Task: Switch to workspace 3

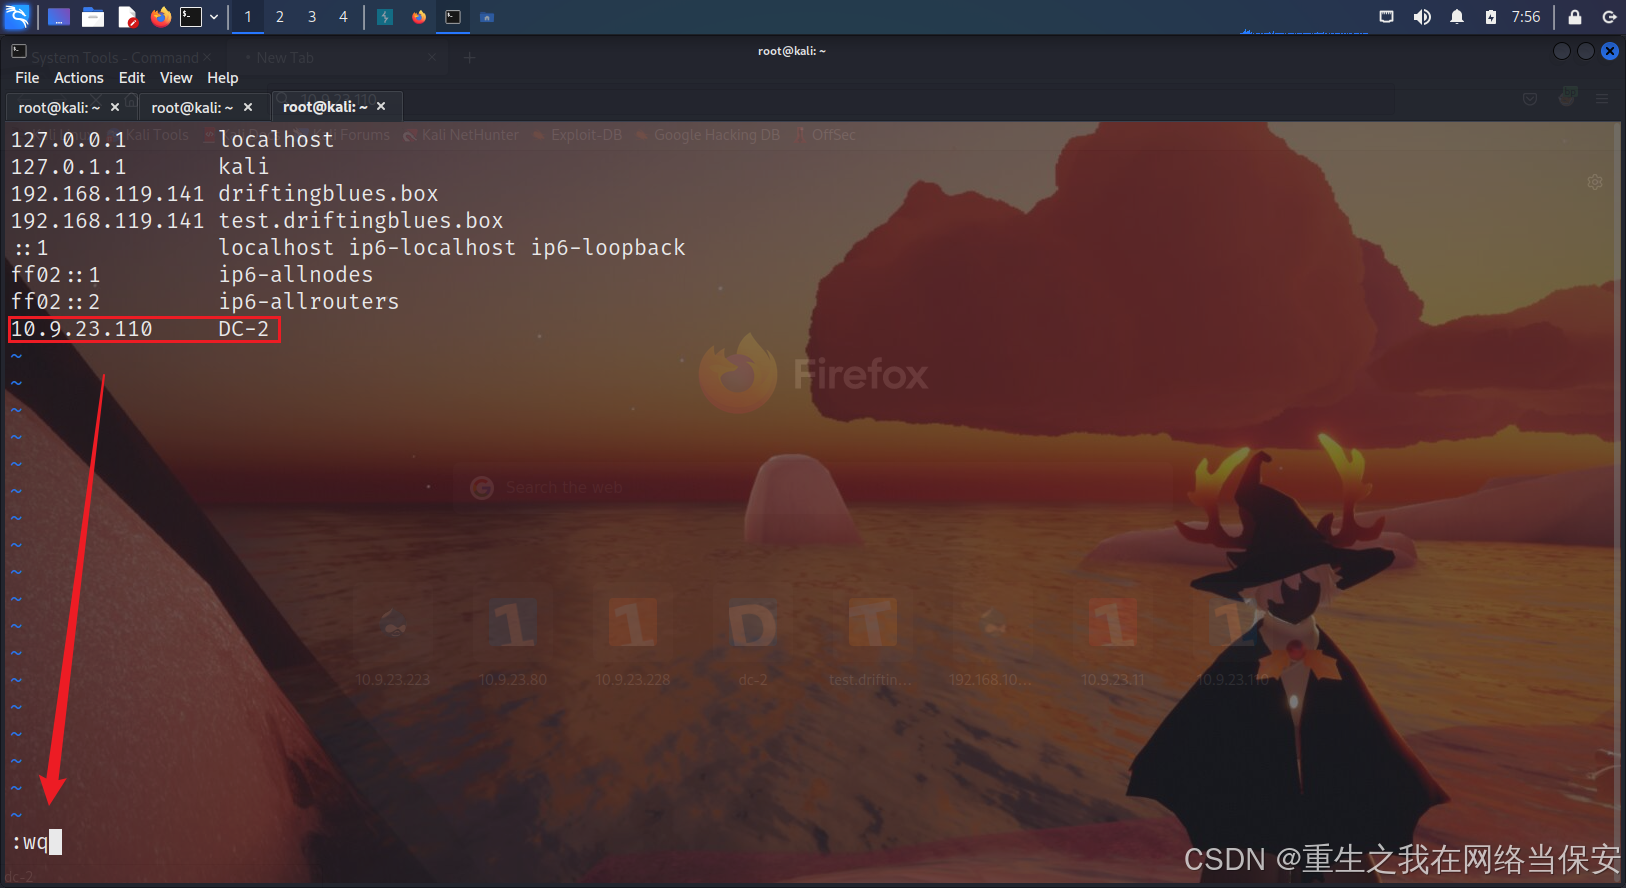Action: 312,17
